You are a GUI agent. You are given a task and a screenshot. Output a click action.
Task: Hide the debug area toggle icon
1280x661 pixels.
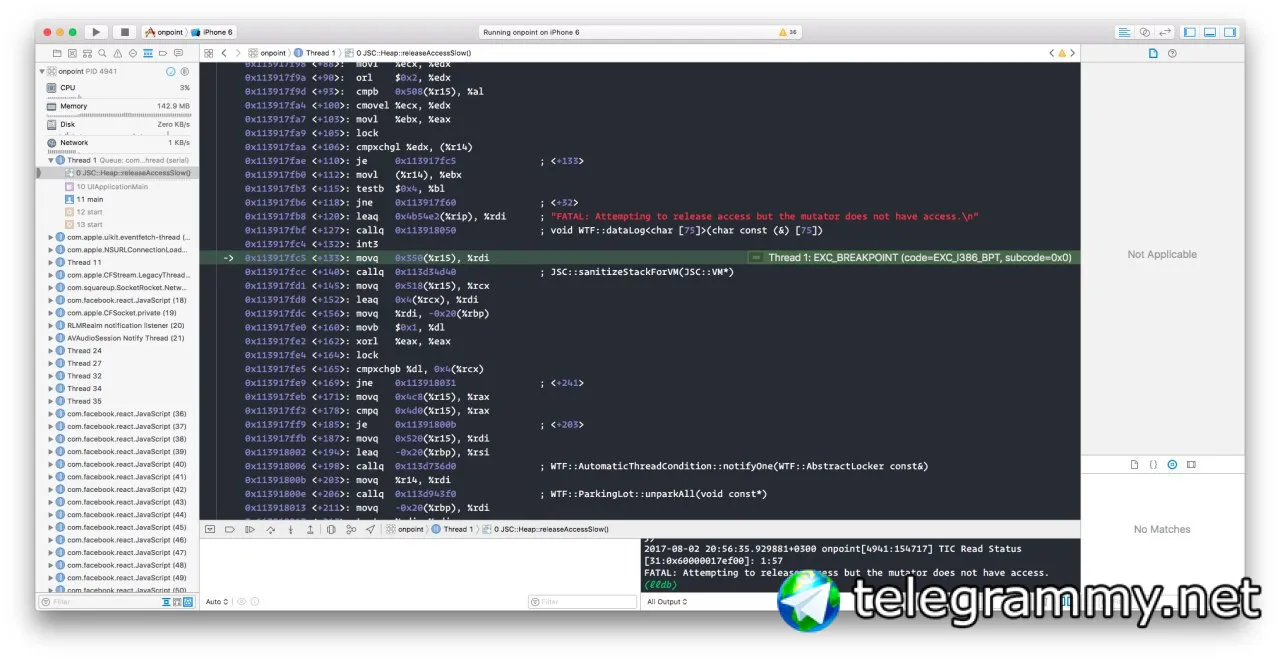210,529
